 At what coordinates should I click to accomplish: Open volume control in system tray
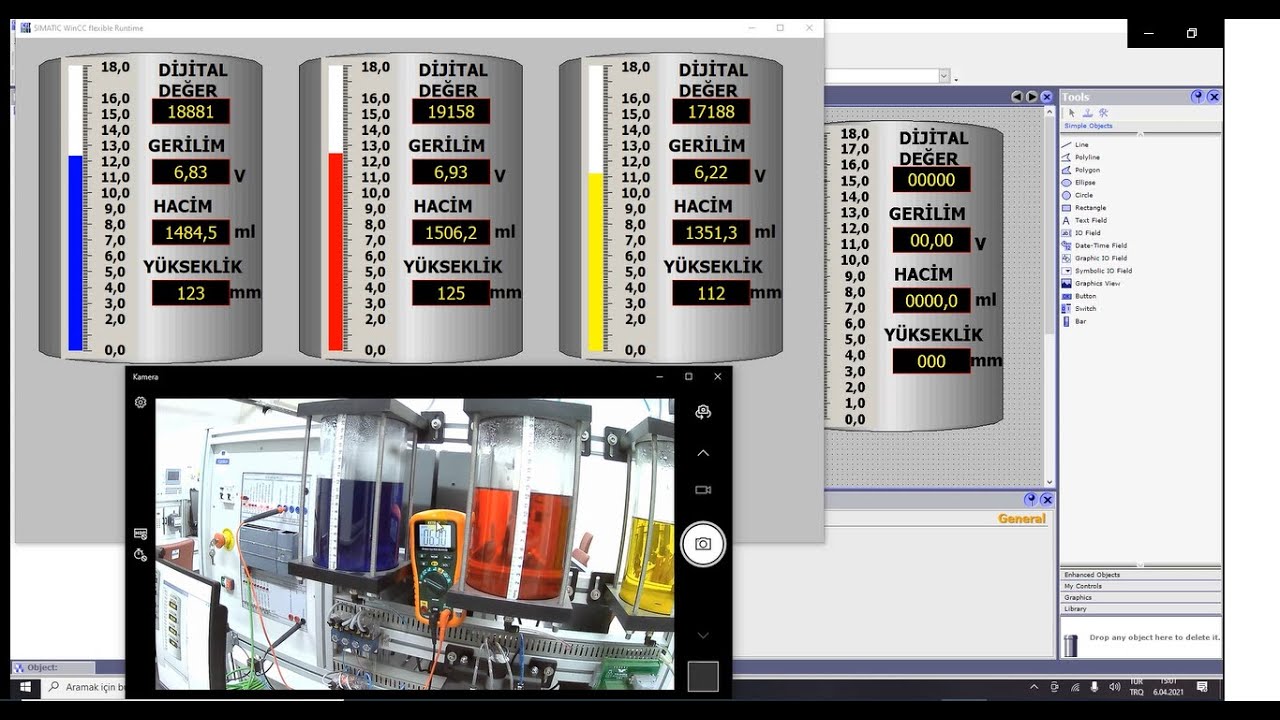coord(1114,687)
